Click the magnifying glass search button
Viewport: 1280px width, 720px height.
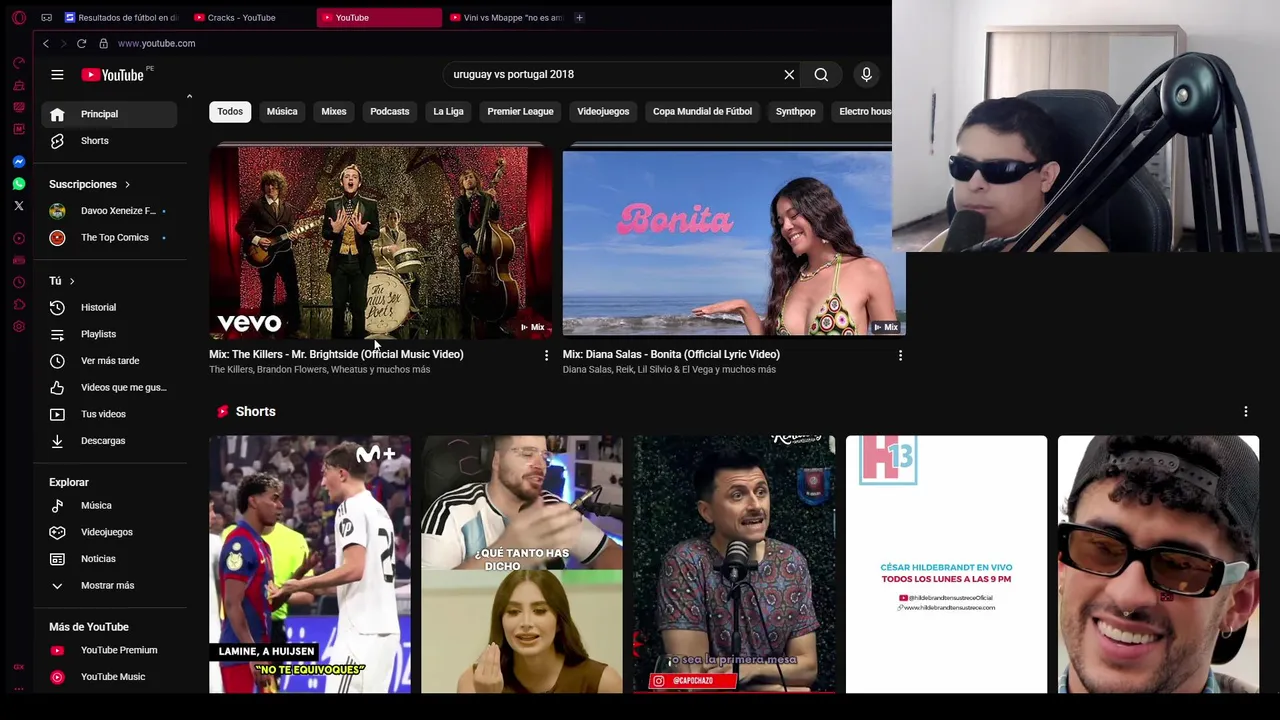point(821,75)
